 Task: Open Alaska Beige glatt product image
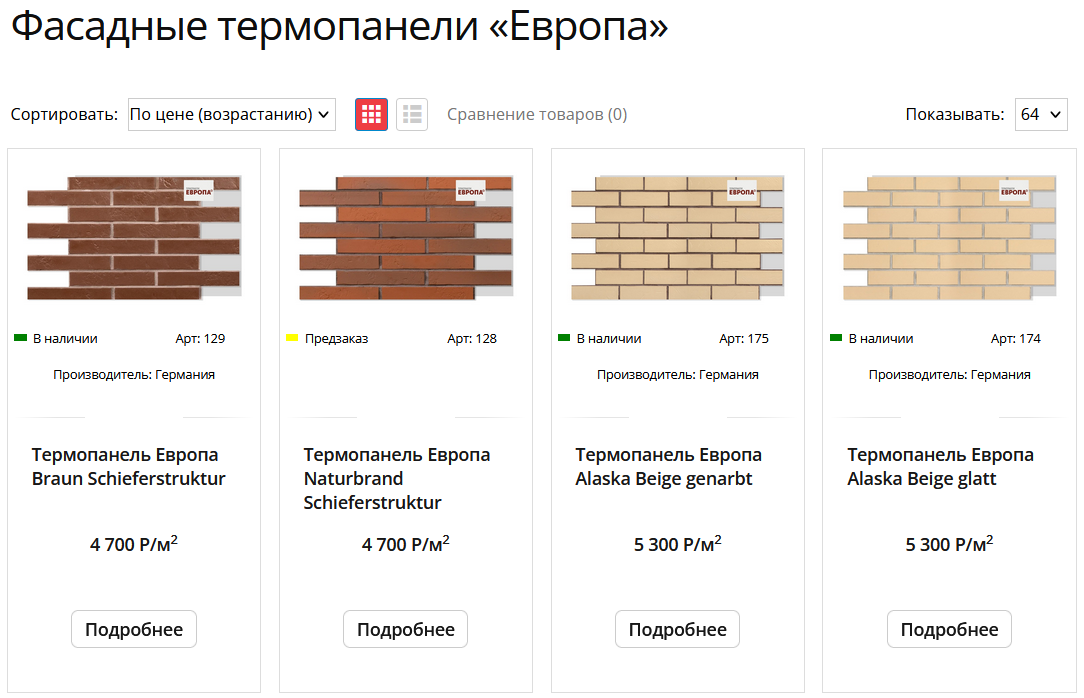click(x=949, y=238)
